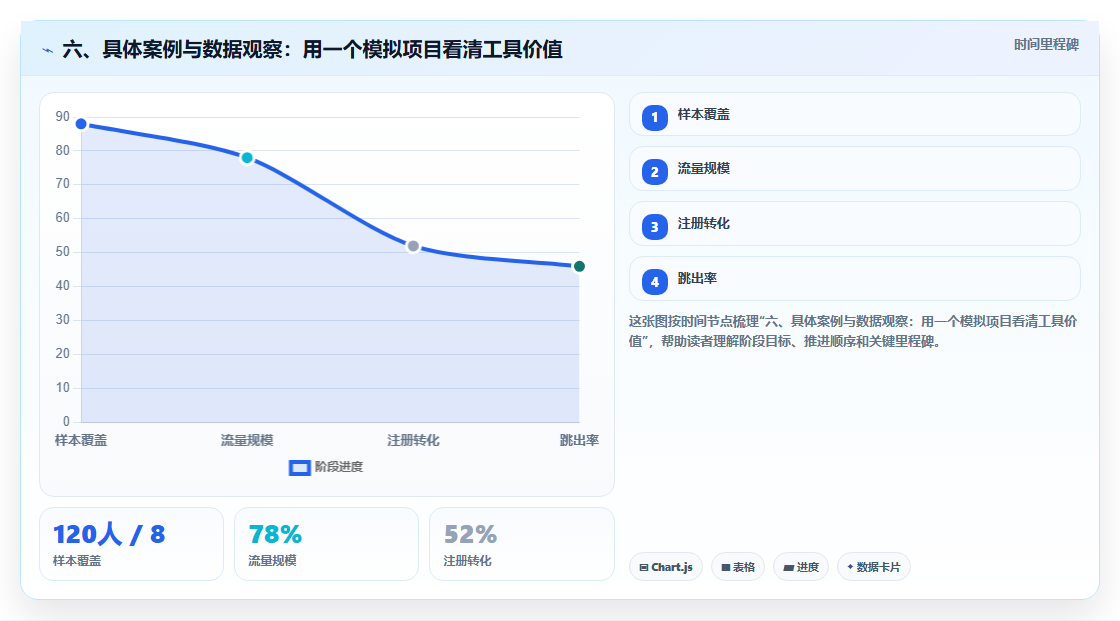Select the teal 流量规模 data point

(247, 158)
